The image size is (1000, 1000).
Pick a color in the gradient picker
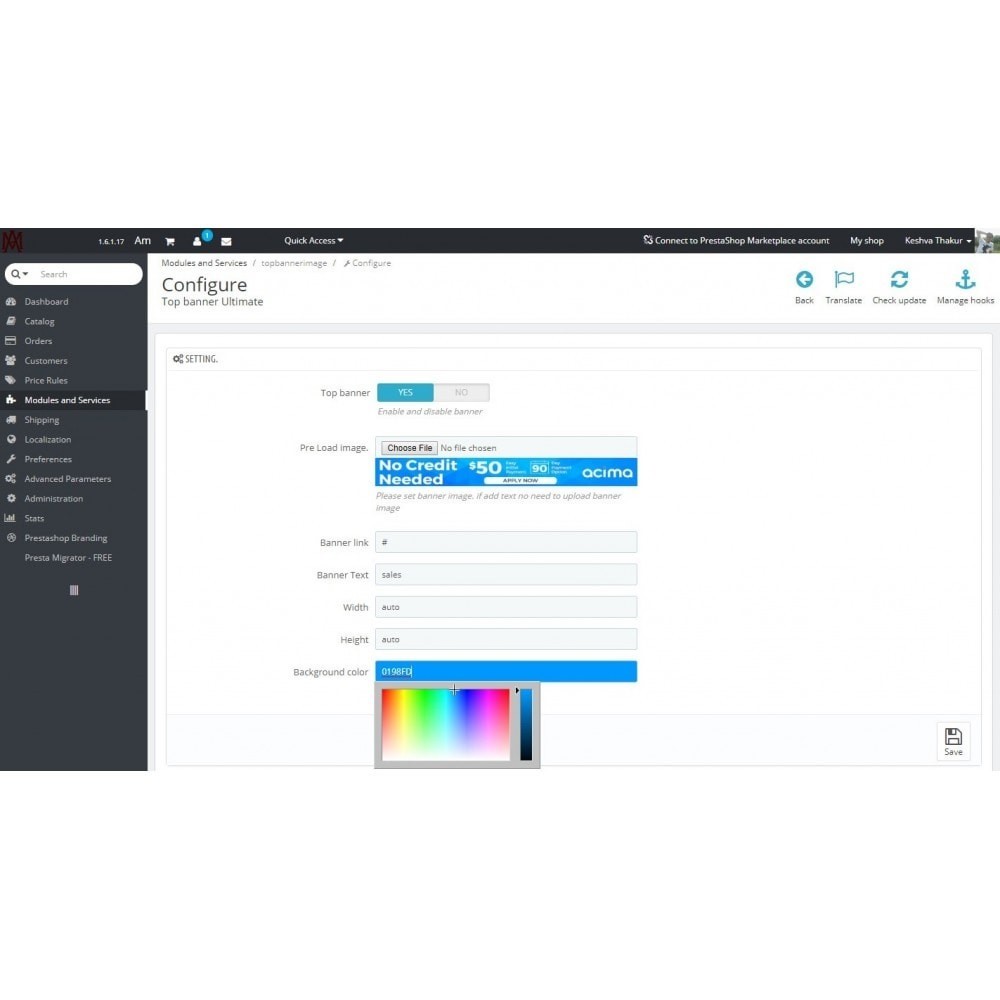[x=445, y=724]
